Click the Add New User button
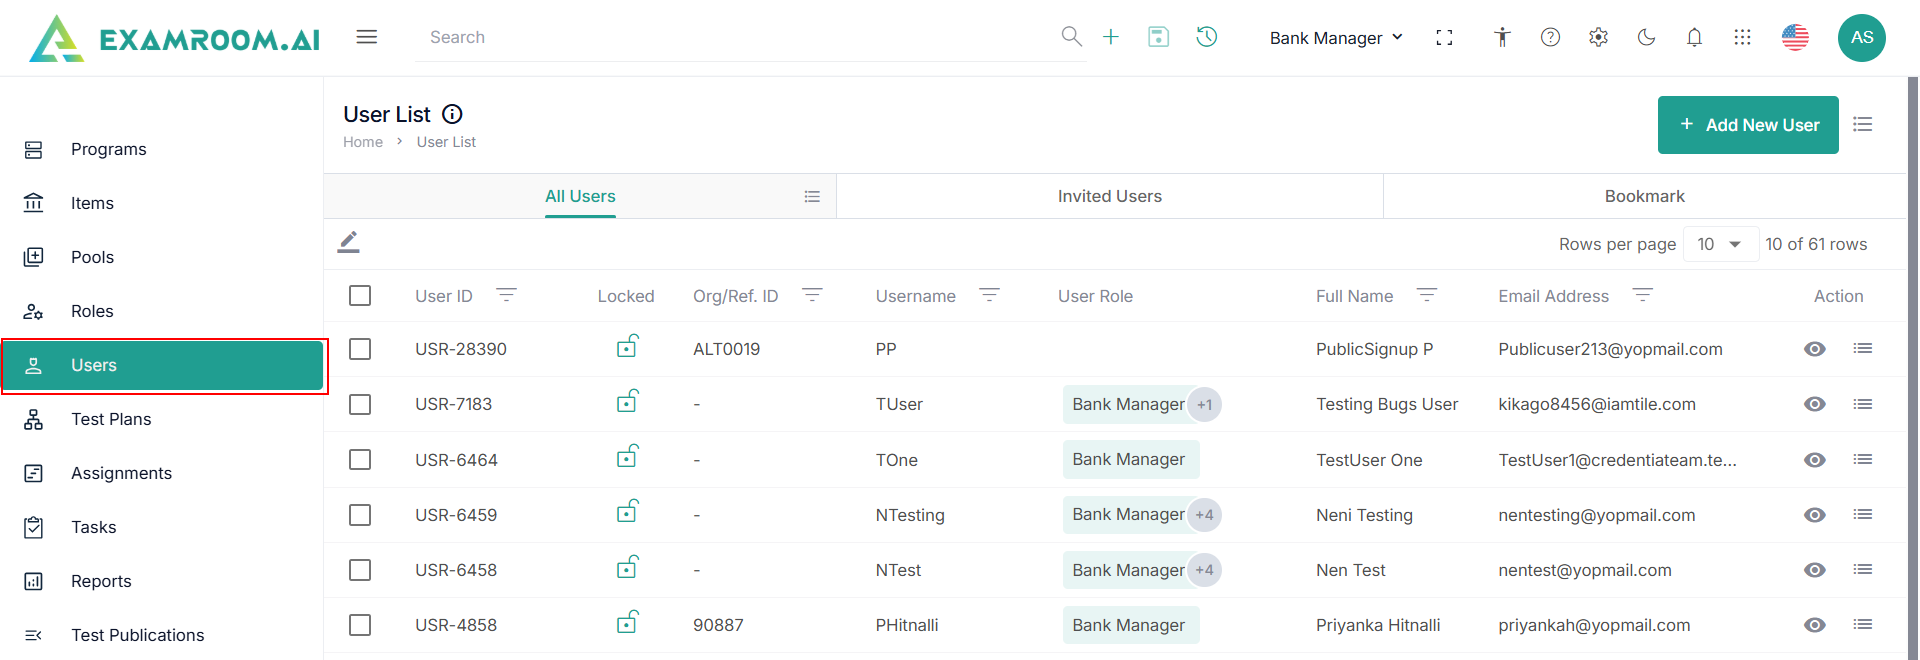 click(x=1747, y=125)
